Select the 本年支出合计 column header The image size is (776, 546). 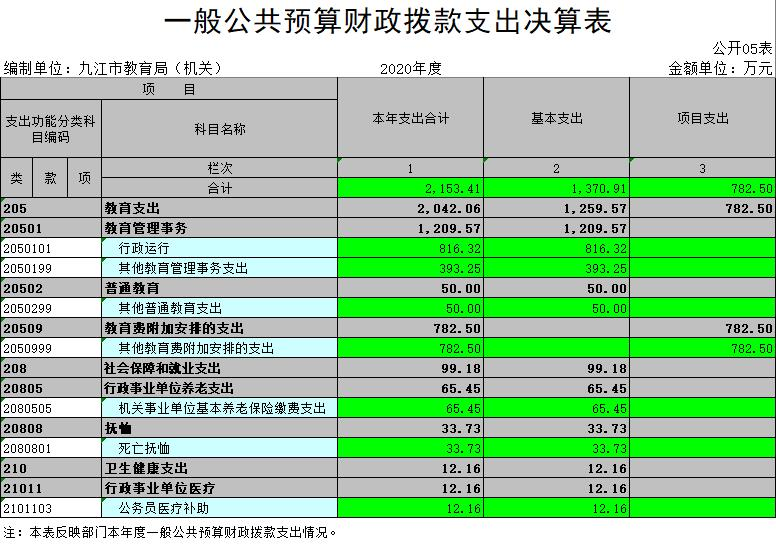[410, 118]
